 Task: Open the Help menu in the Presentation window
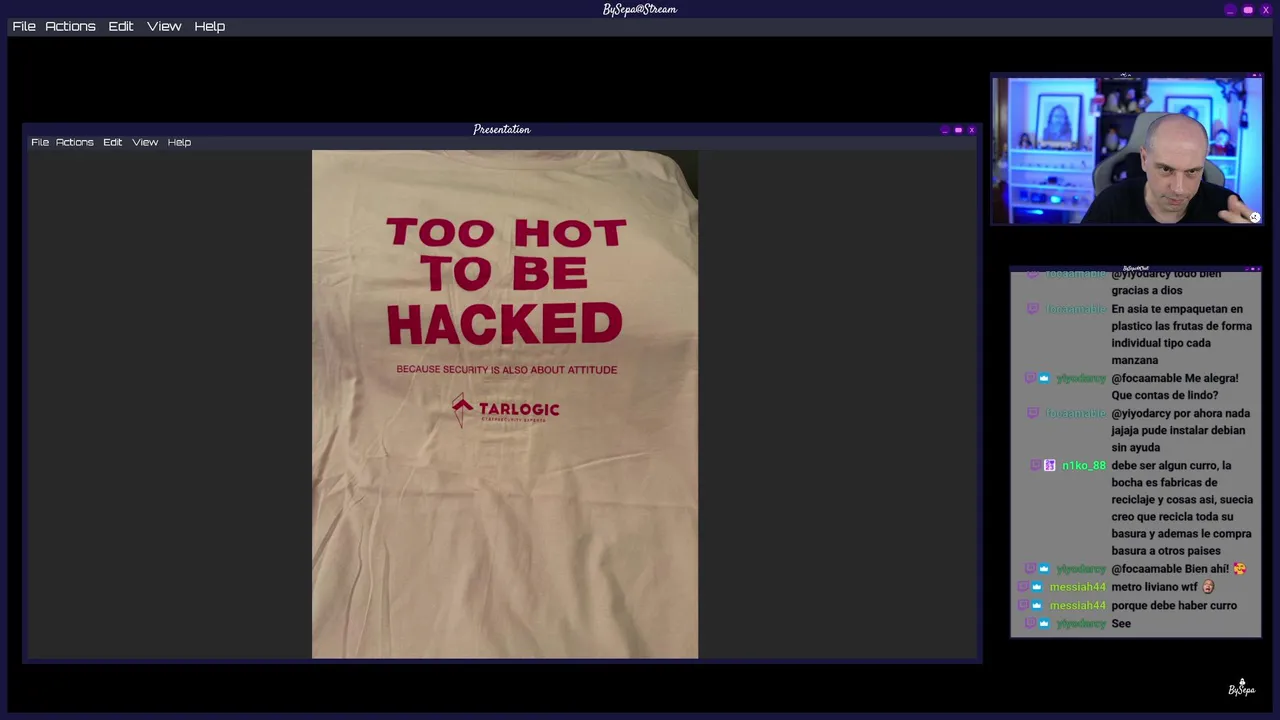point(179,142)
